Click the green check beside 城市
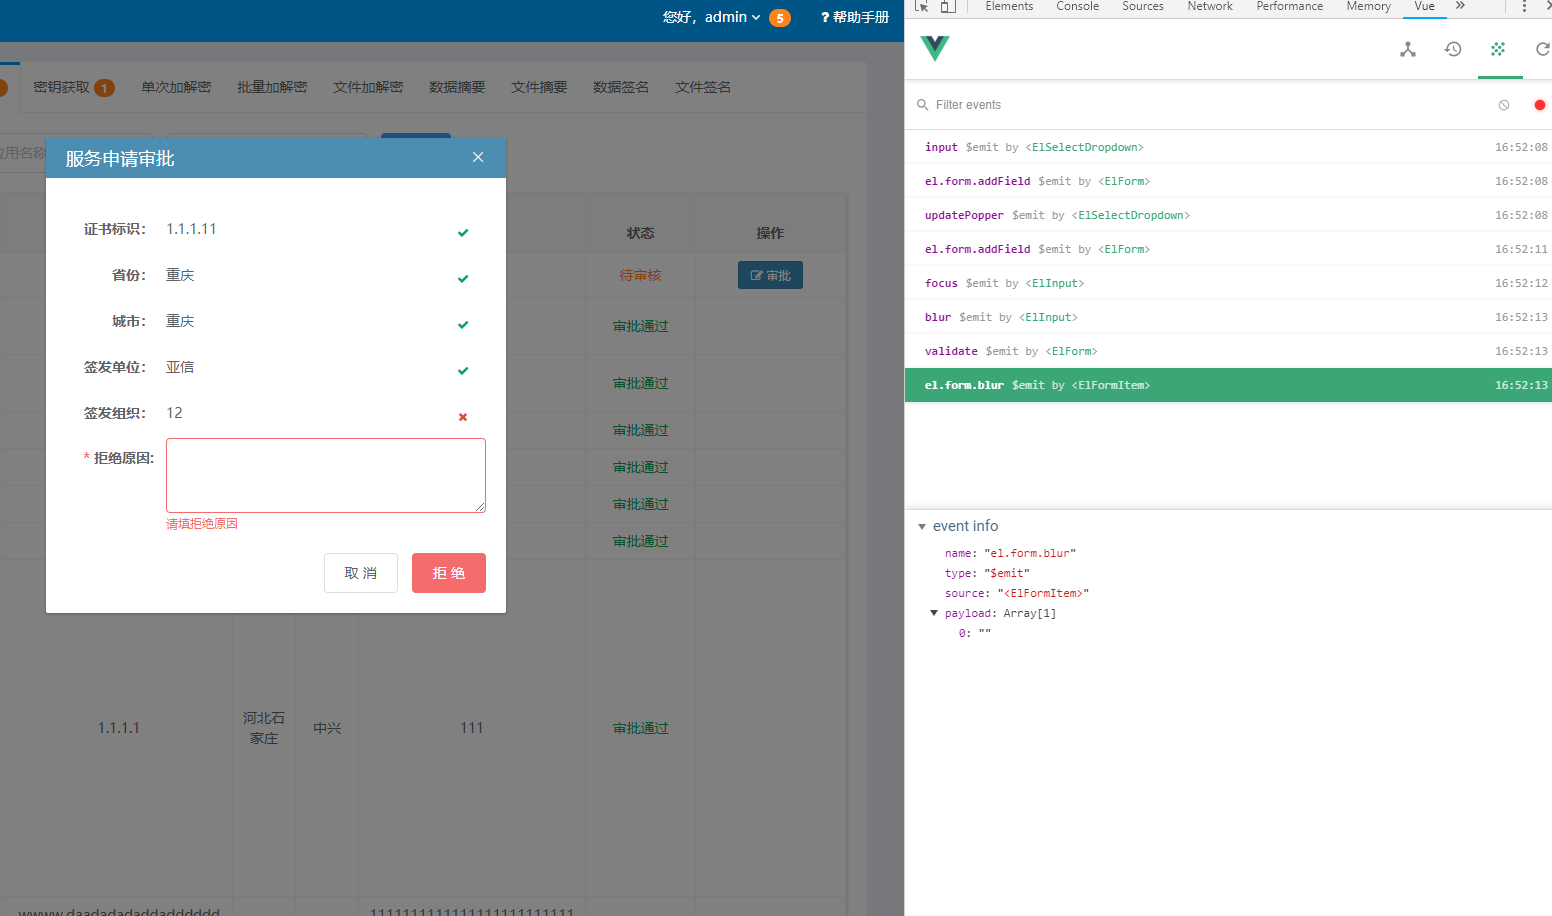 tap(463, 325)
